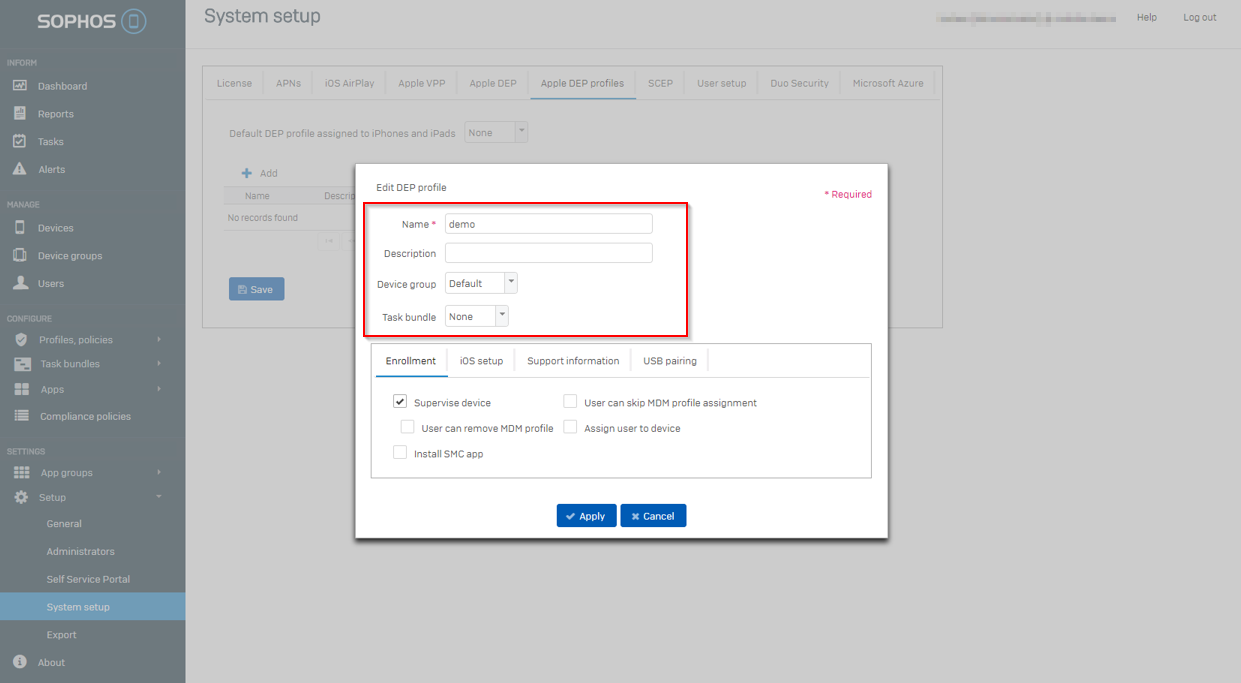Image resolution: width=1241 pixels, height=683 pixels.
Task: Uncheck the Supervise device checkbox
Action: pyautogui.click(x=400, y=402)
